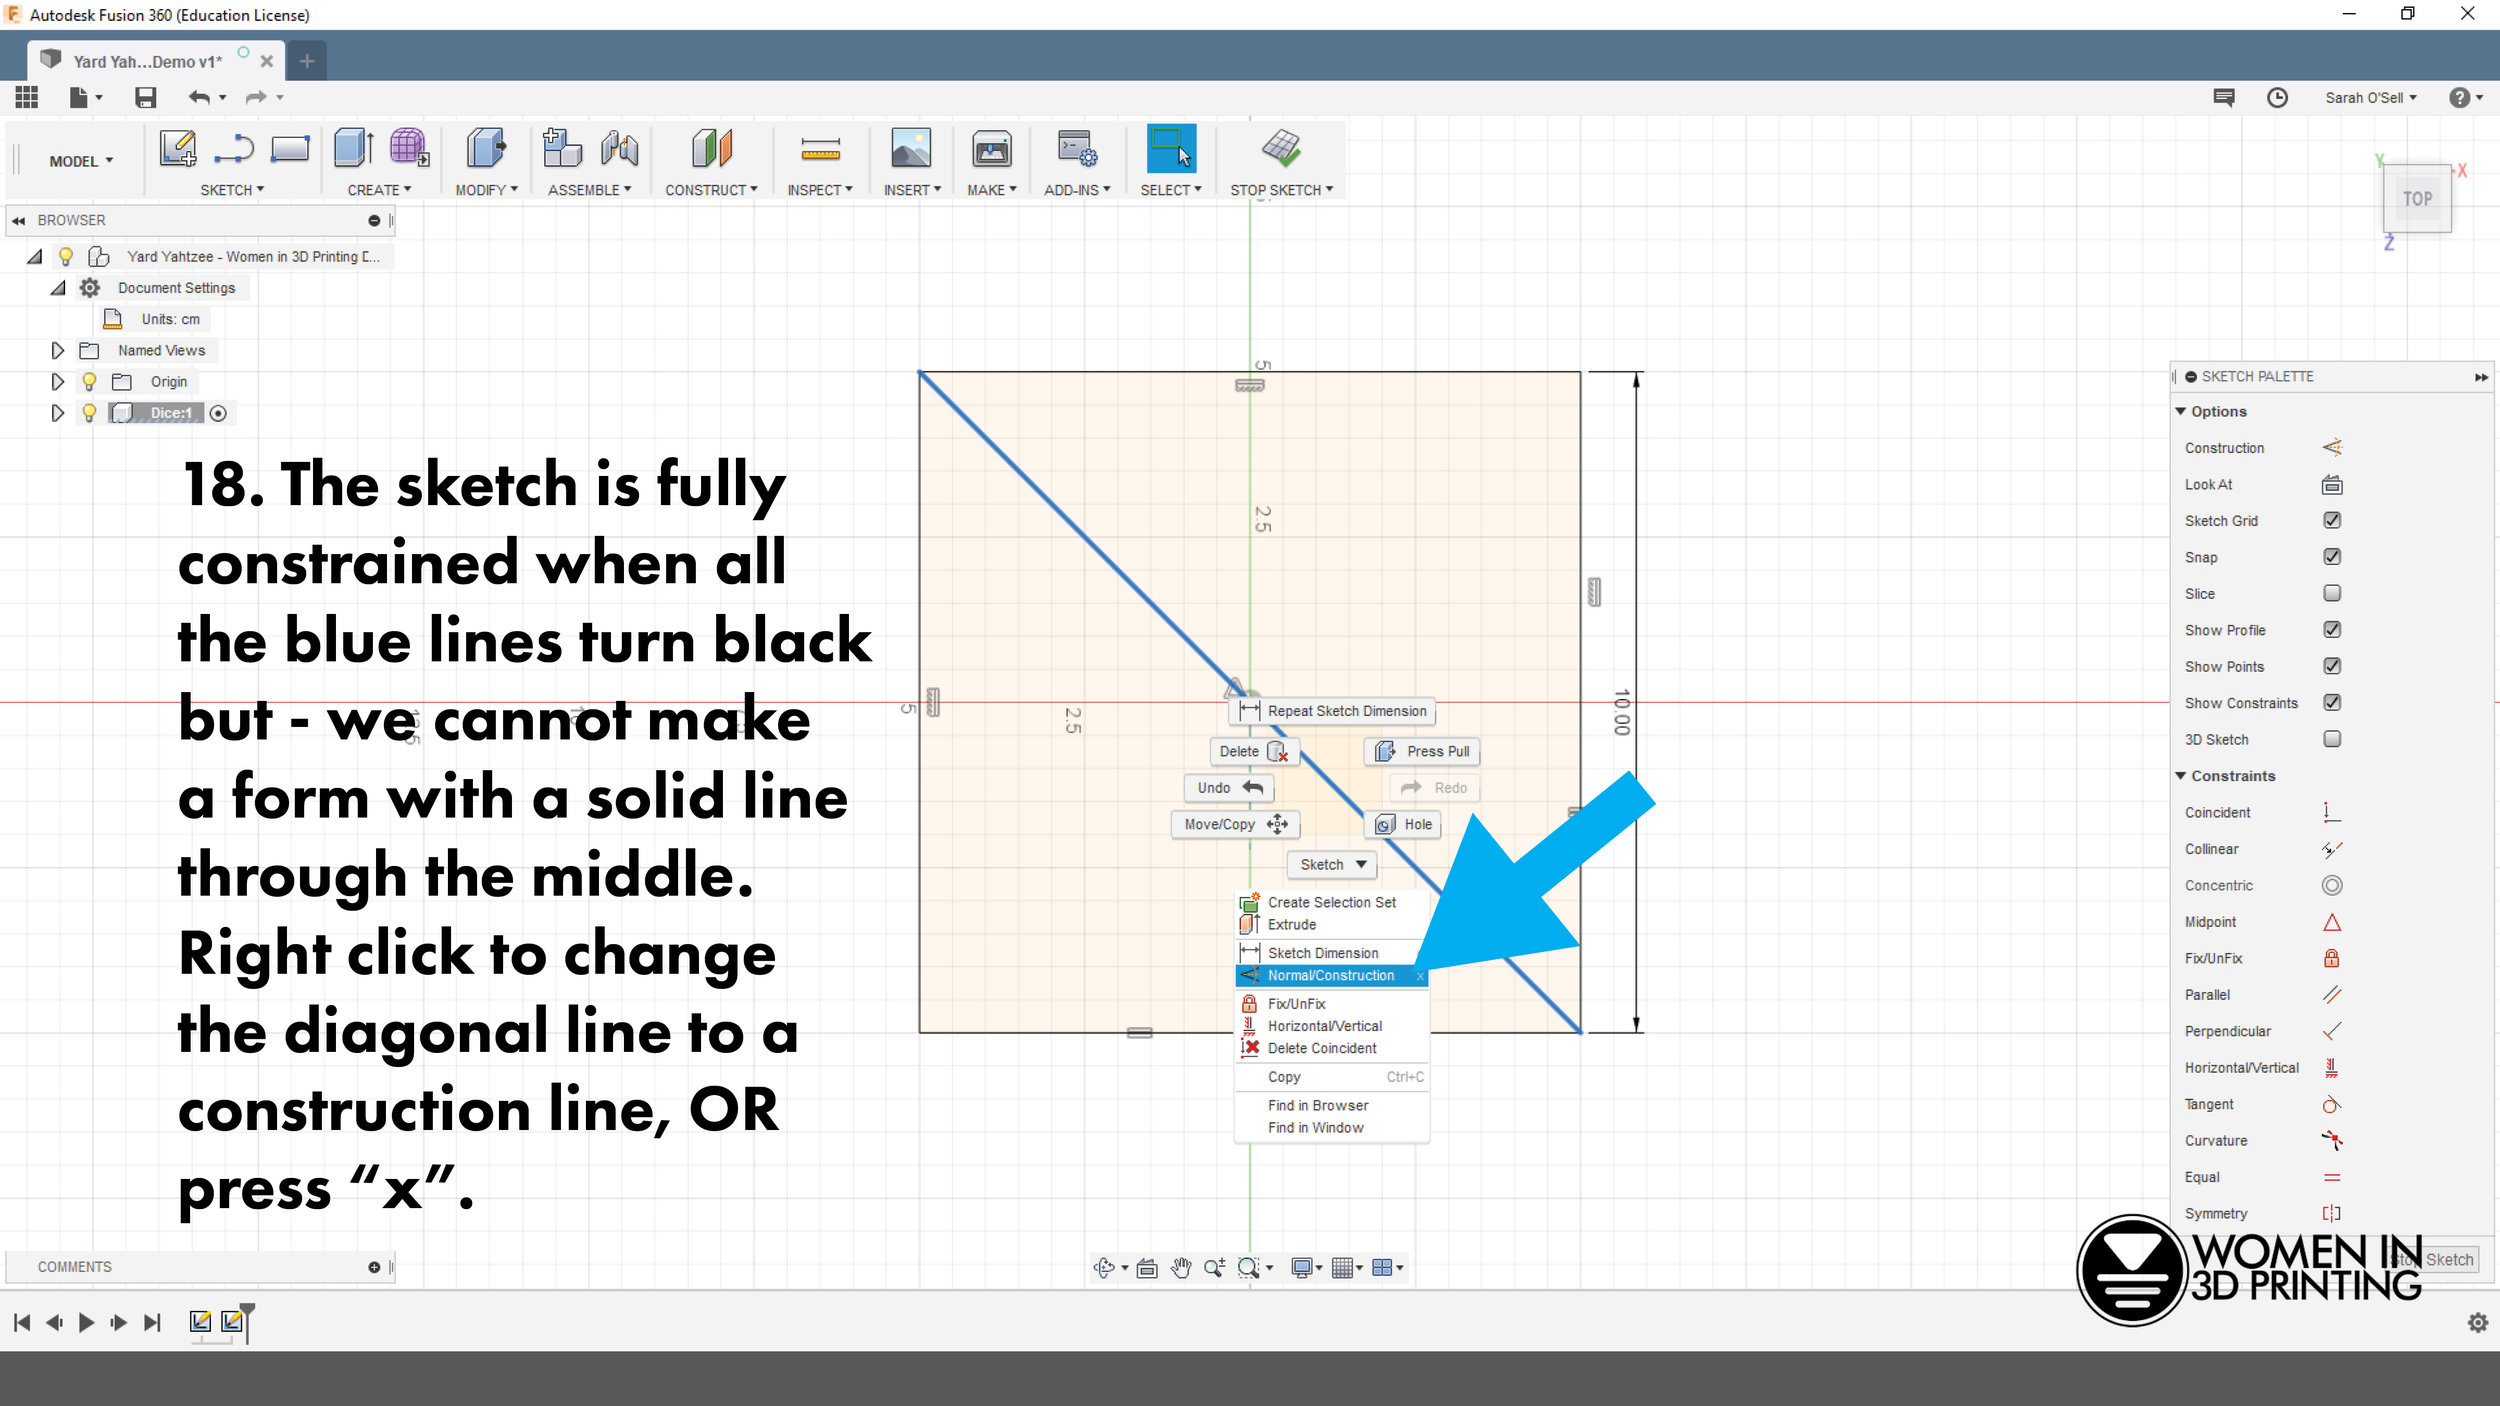Click the Pan hand icon in navigation bar
Viewport: 2500px width, 1406px height.
coord(1181,1268)
